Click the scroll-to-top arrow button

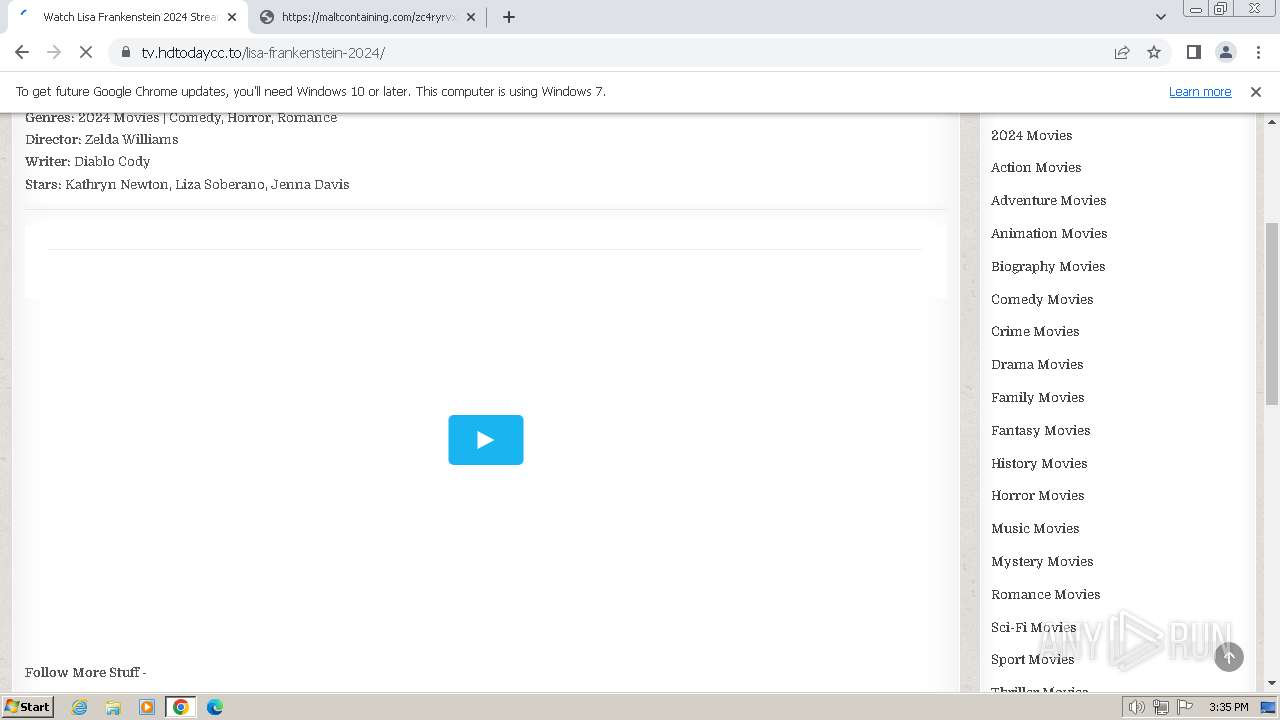[x=1229, y=657]
